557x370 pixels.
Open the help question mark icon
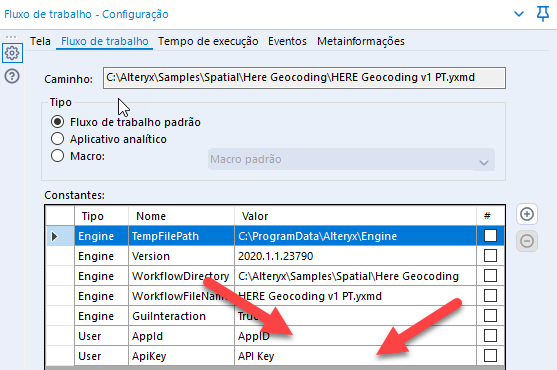tap(12, 76)
